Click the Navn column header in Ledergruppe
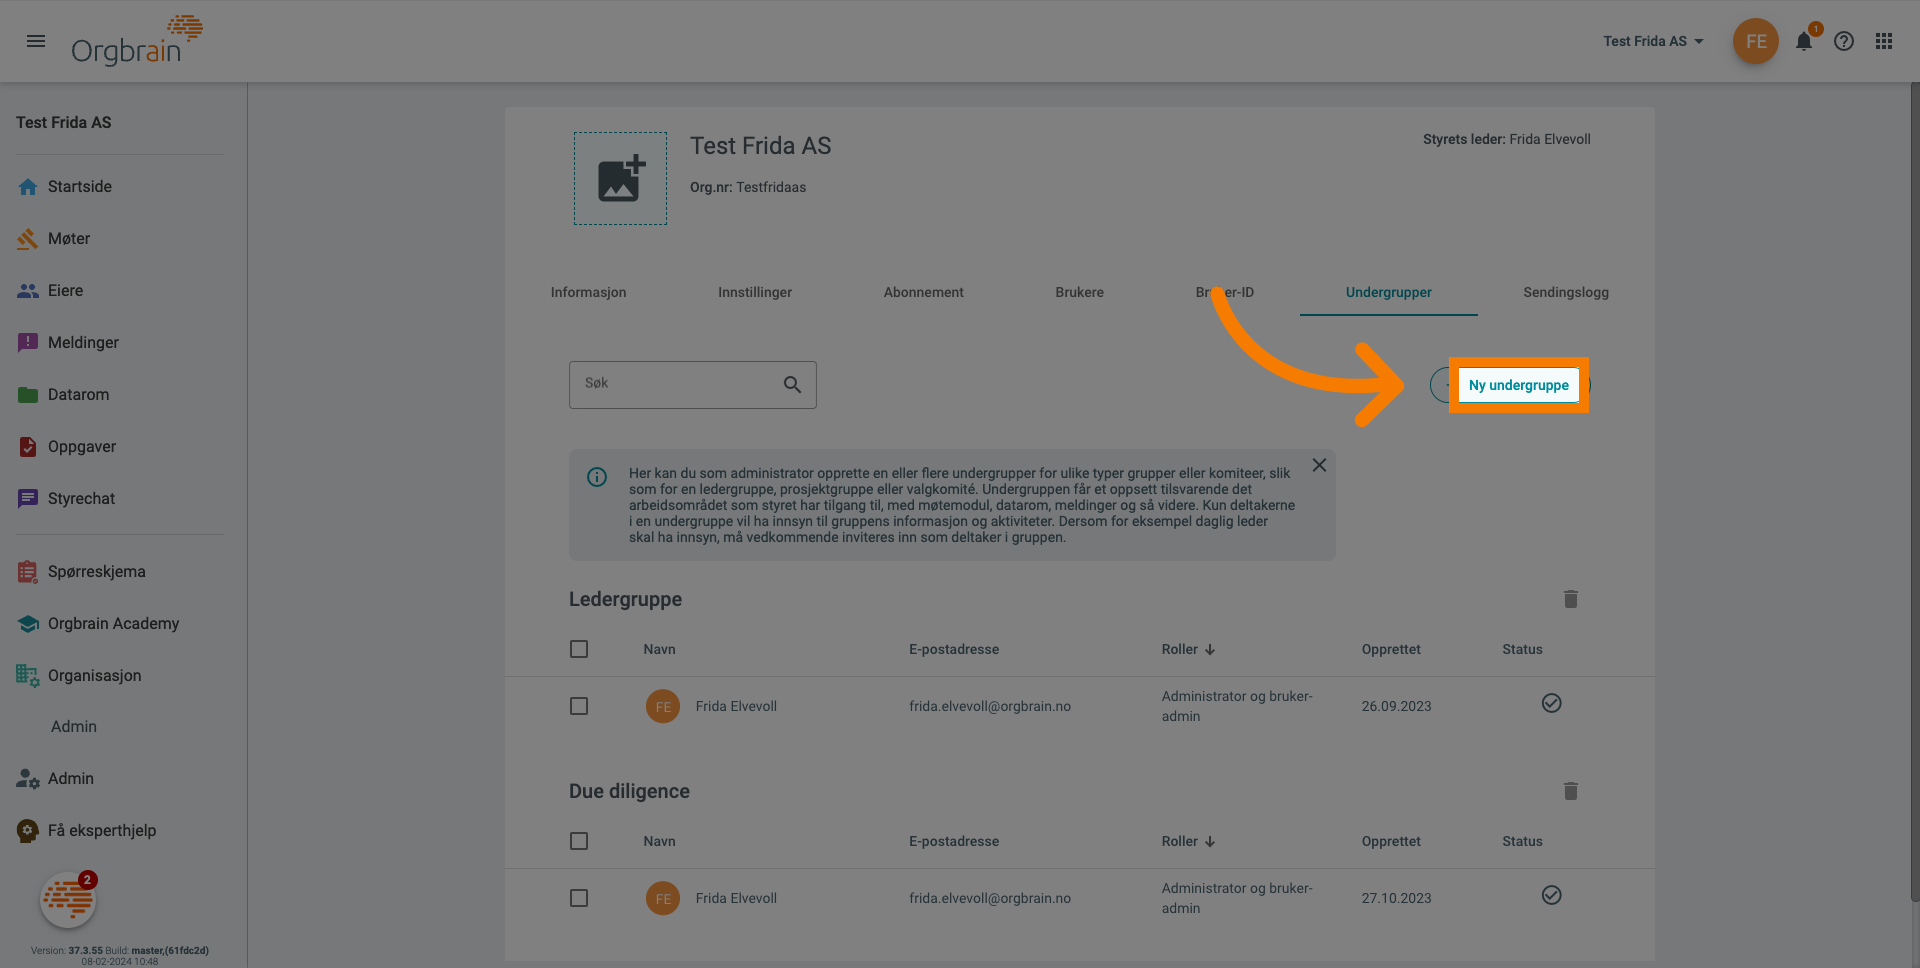The width and height of the screenshot is (1920, 968). [x=659, y=650]
